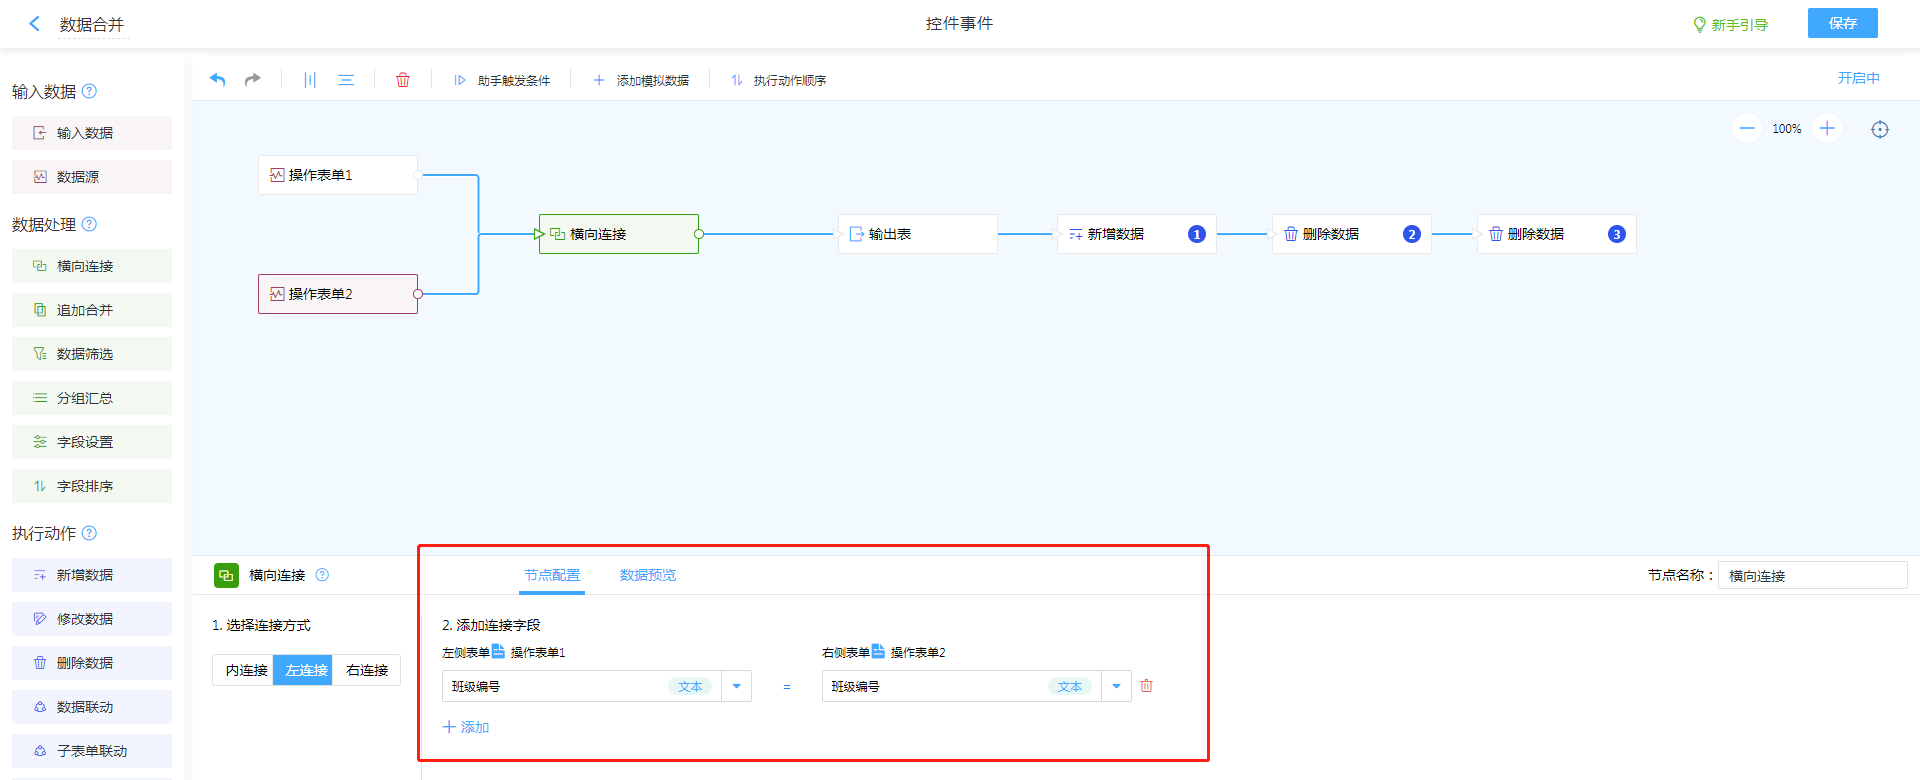This screenshot has height=780, width=1920.
Task: Open left table 班级编号 field dropdown
Action: (x=737, y=686)
